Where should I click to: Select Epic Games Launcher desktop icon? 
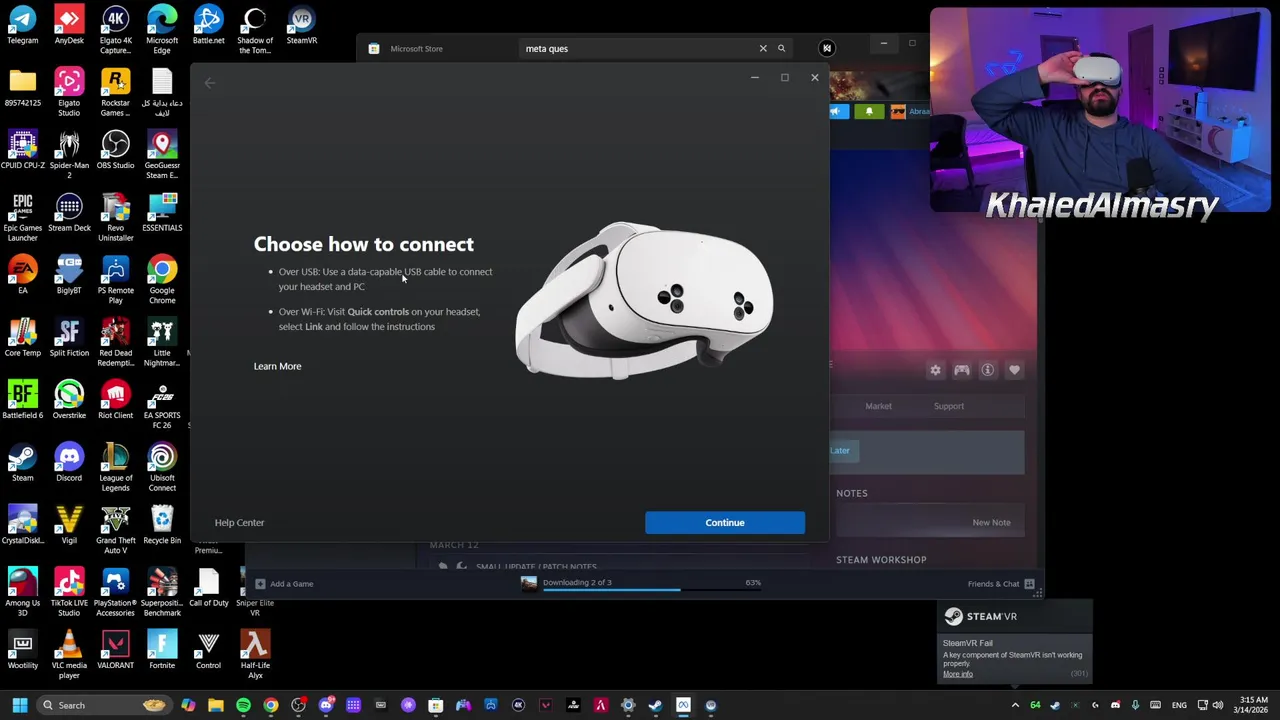pos(22,218)
